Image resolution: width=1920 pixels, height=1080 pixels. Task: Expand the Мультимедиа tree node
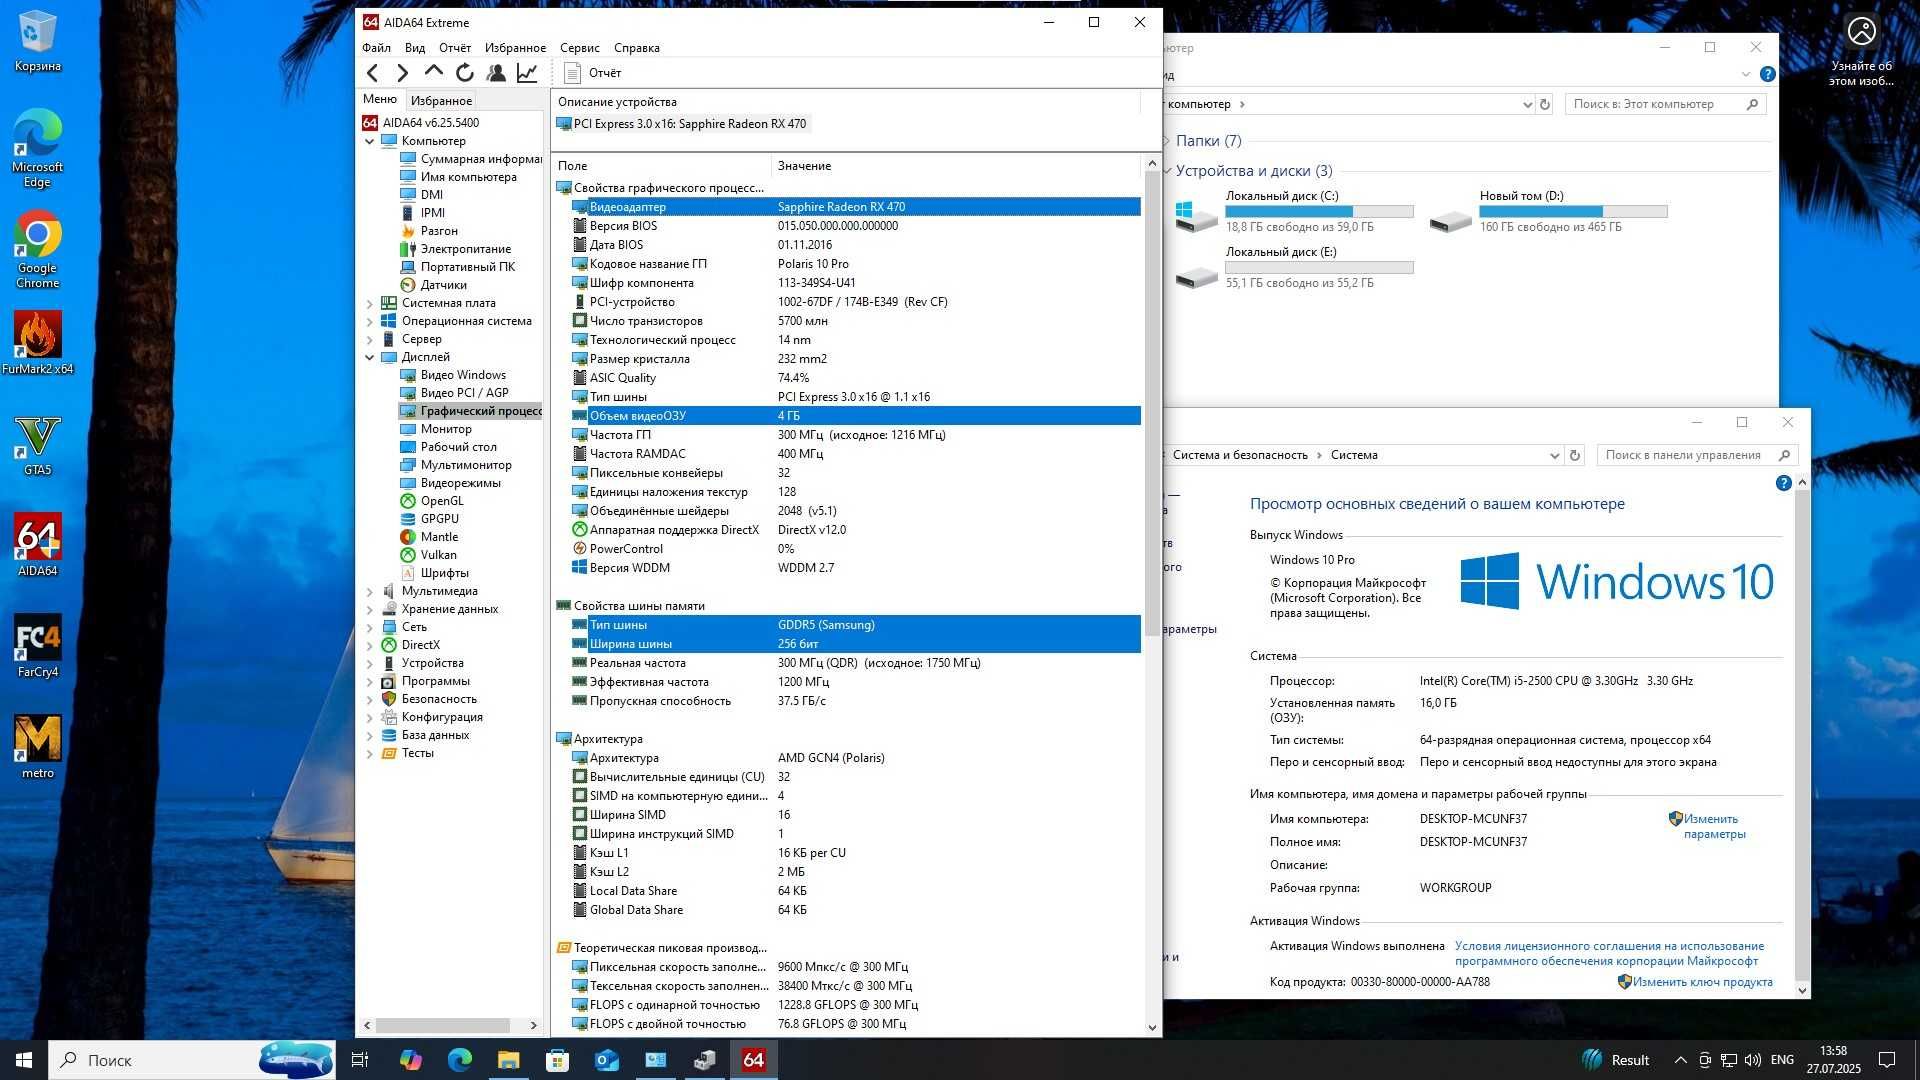pyautogui.click(x=369, y=591)
